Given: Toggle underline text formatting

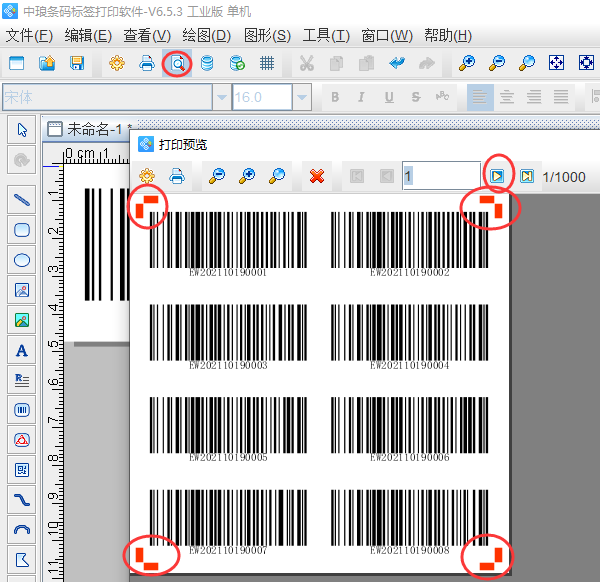Looking at the screenshot, I should pos(389,97).
